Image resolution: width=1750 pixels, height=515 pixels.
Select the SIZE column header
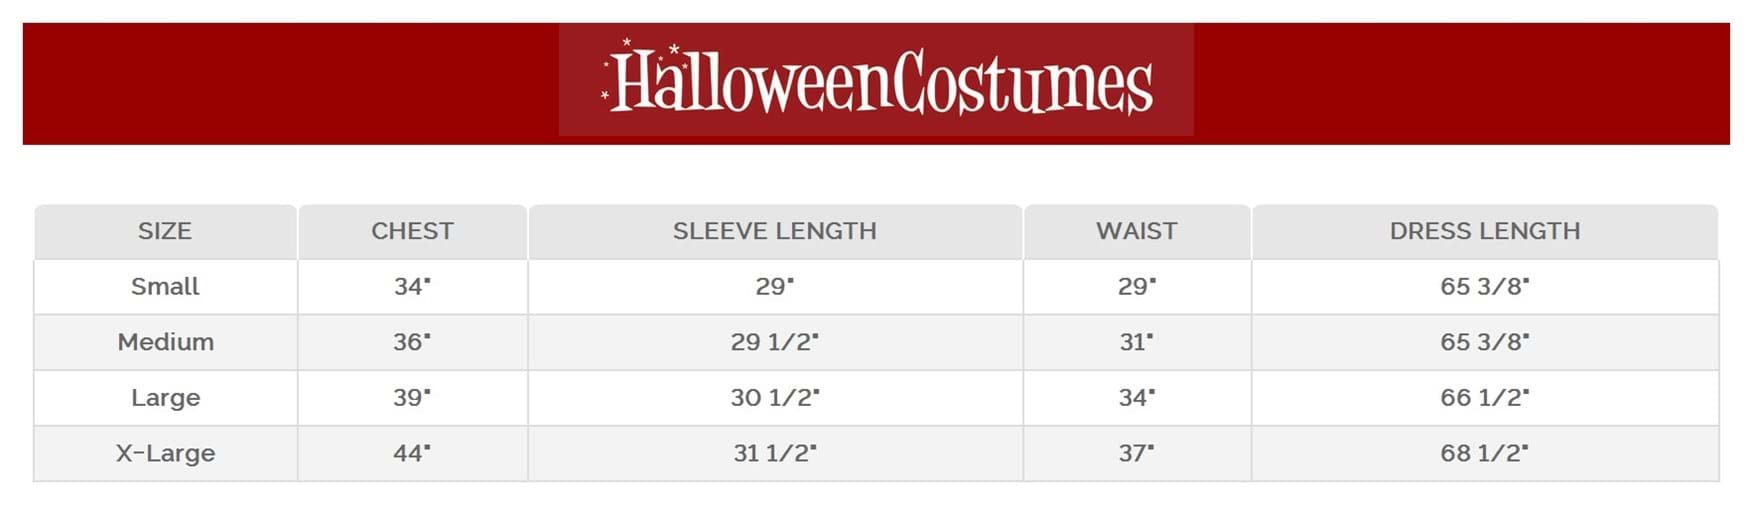coord(165,231)
